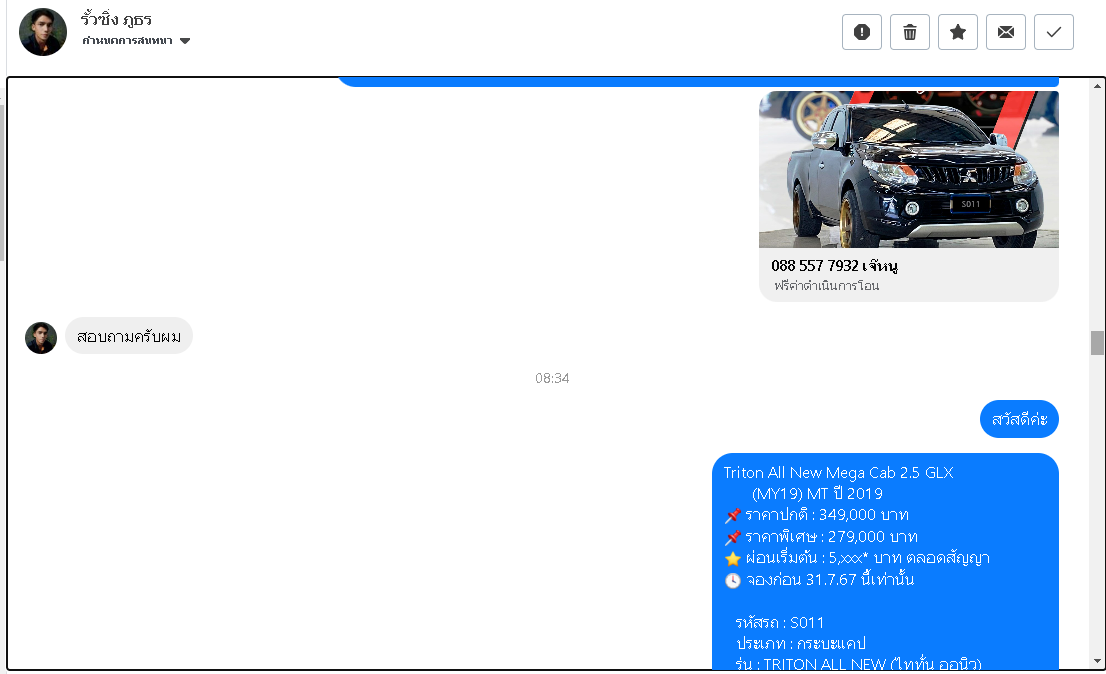Click the car code S011 line
The image size is (1106, 674).
point(779,623)
